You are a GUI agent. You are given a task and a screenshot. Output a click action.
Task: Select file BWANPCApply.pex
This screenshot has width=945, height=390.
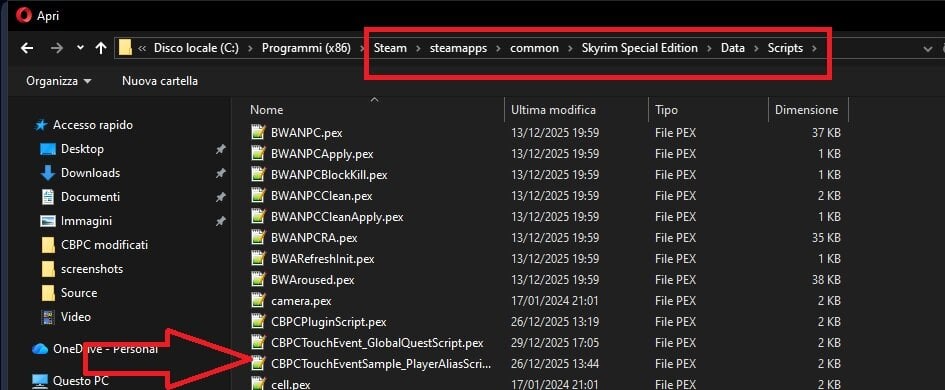pos(322,154)
